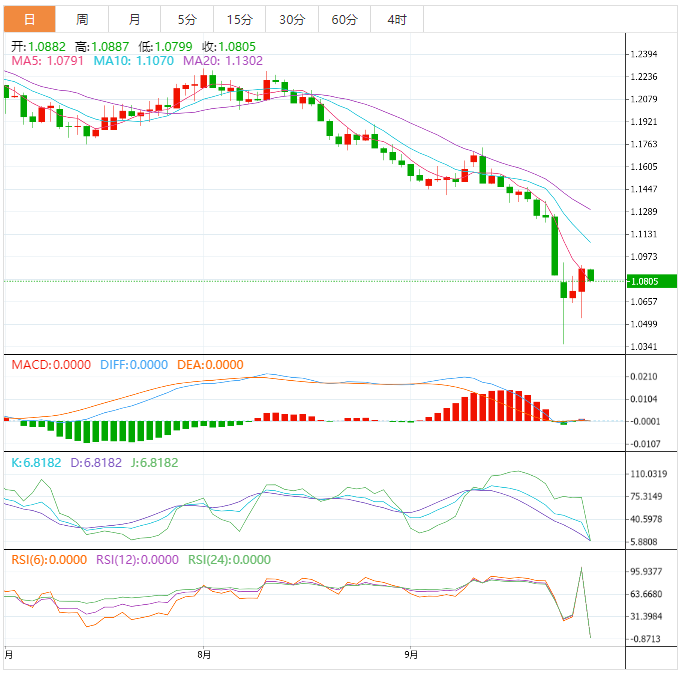The height and width of the screenshot is (677, 688).
Task: Choose the 60分 timeframe tab
Action: 344,19
